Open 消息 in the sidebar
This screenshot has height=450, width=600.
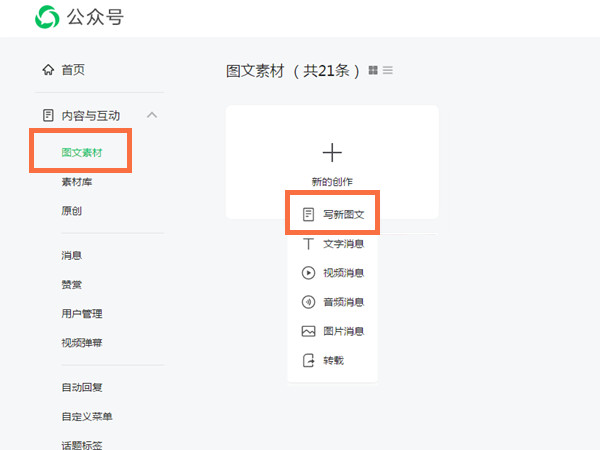pyautogui.click(x=71, y=256)
